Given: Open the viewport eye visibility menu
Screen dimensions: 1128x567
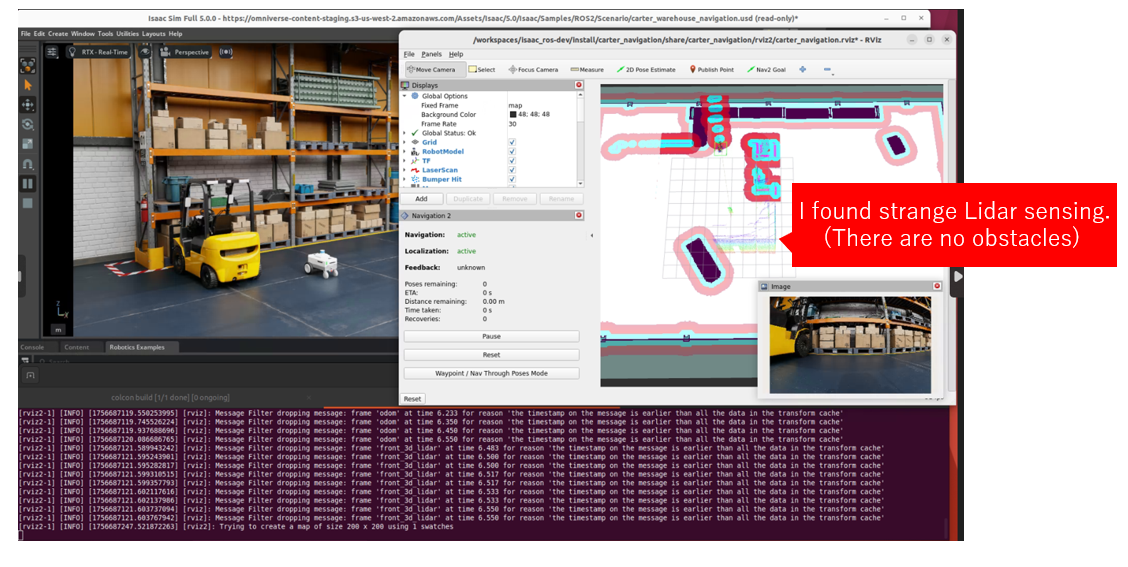Looking at the screenshot, I should tap(145, 52).
